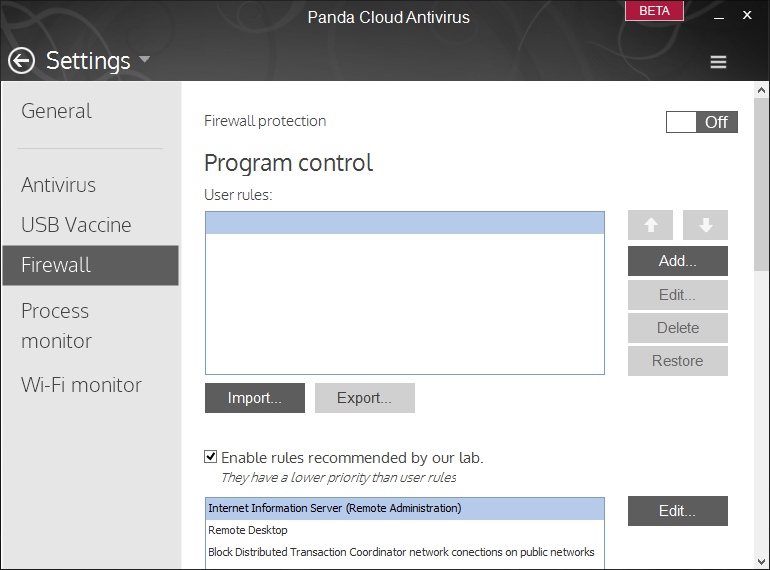Click the scrollbar down arrow
This screenshot has height=570, width=770.
pos(761,562)
